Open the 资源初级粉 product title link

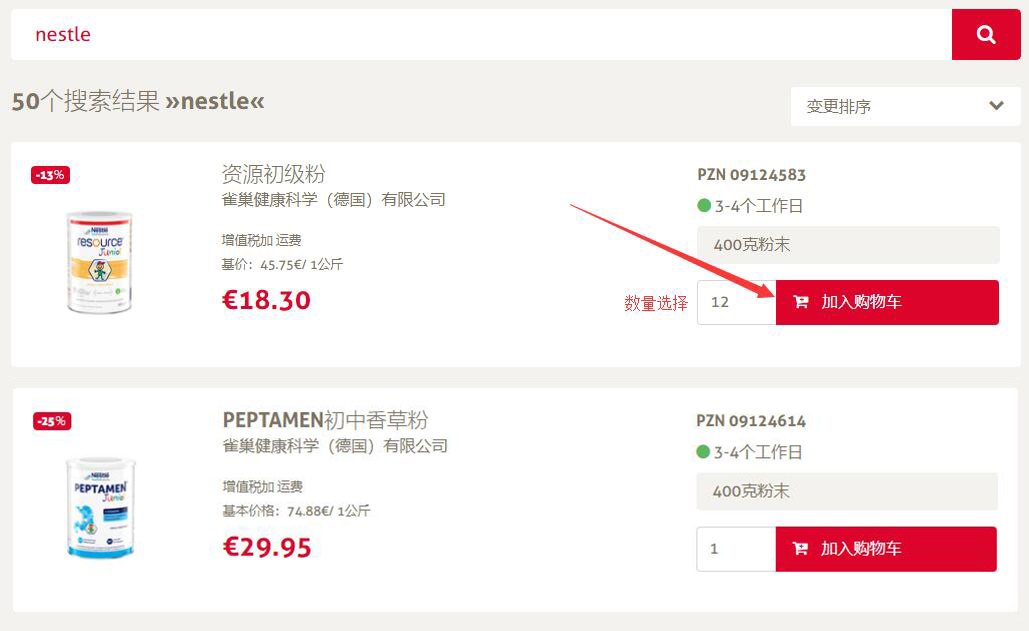click(x=273, y=174)
